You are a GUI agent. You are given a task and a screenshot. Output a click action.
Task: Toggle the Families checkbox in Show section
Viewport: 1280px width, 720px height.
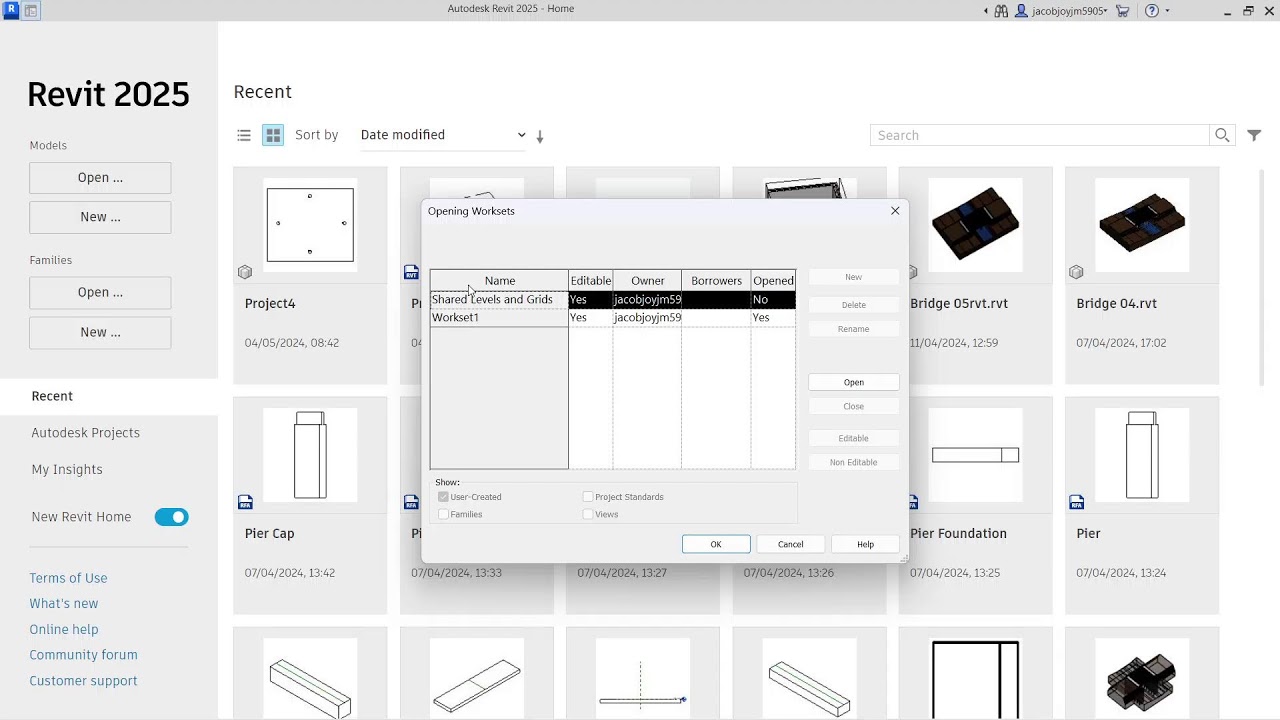pyautogui.click(x=443, y=514)
